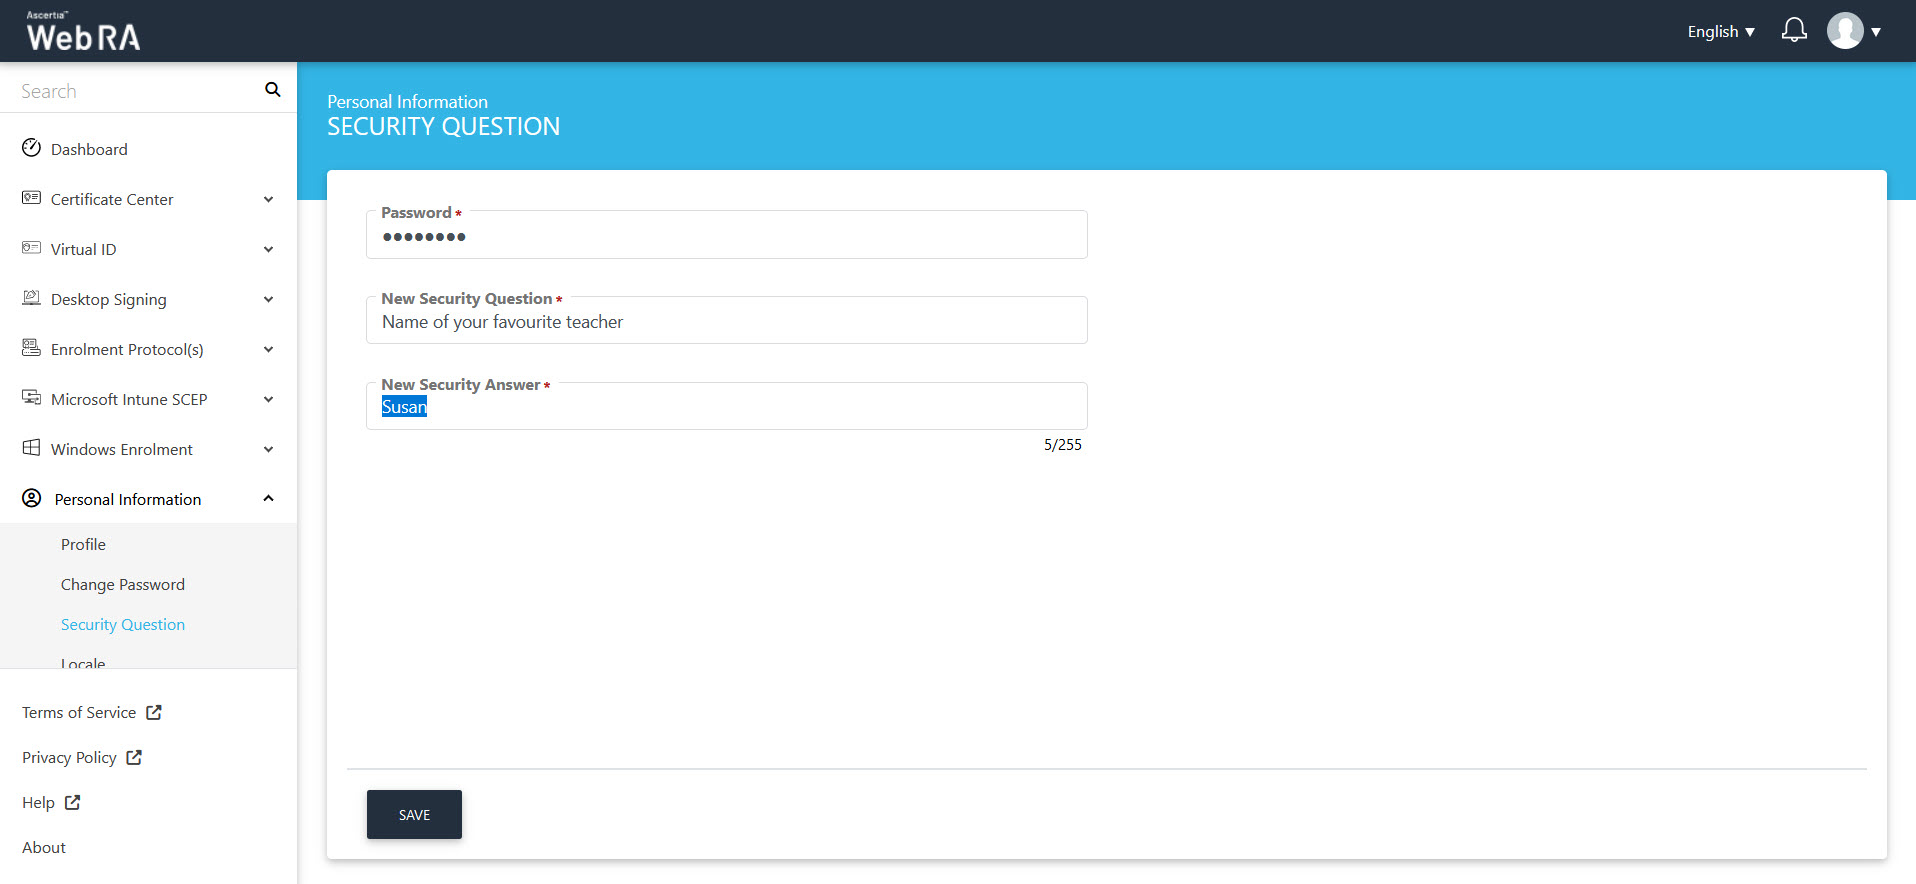Click the Desktop Signing icon
The image size is (1916, 884).
pyautogui.click(x=32, y=298)
